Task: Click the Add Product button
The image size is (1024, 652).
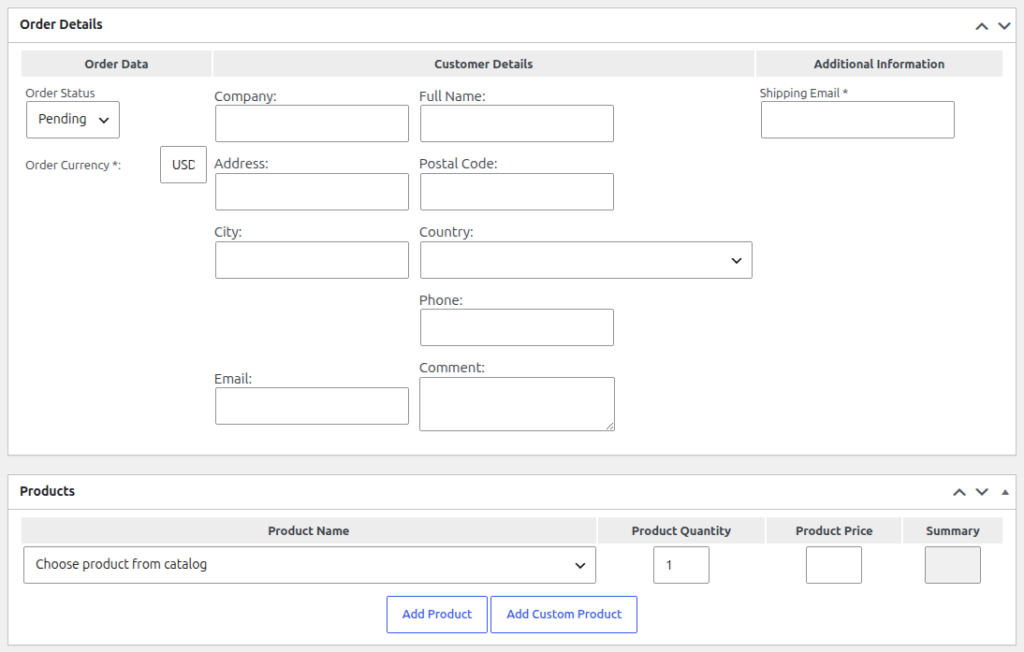Action: pos(437,614)
